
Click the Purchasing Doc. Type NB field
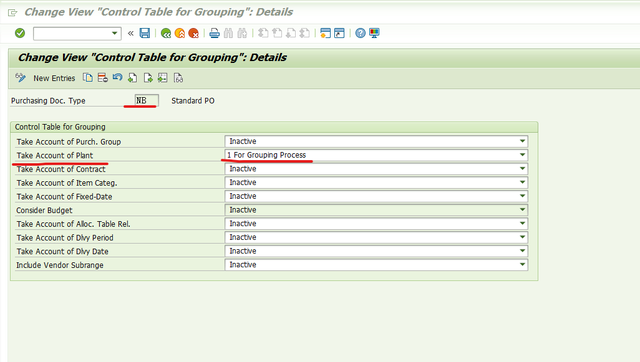(147, 100)
